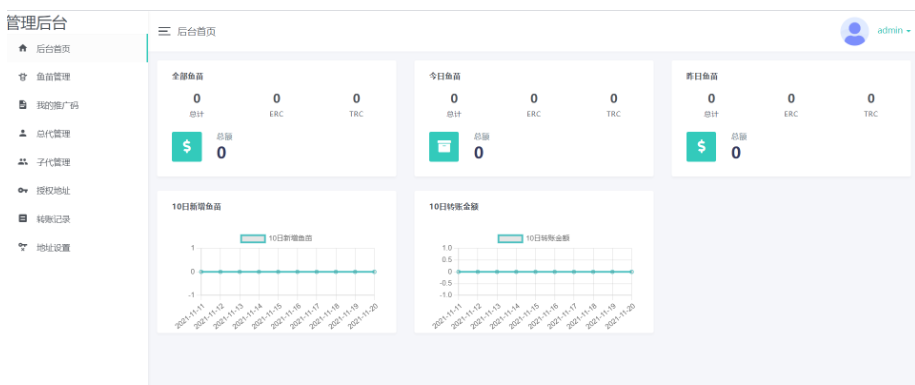The width and height of the screenshot is (915, 385).
Task: Click ERC label in 全部鱼苗 card
Action: point(277,114)
